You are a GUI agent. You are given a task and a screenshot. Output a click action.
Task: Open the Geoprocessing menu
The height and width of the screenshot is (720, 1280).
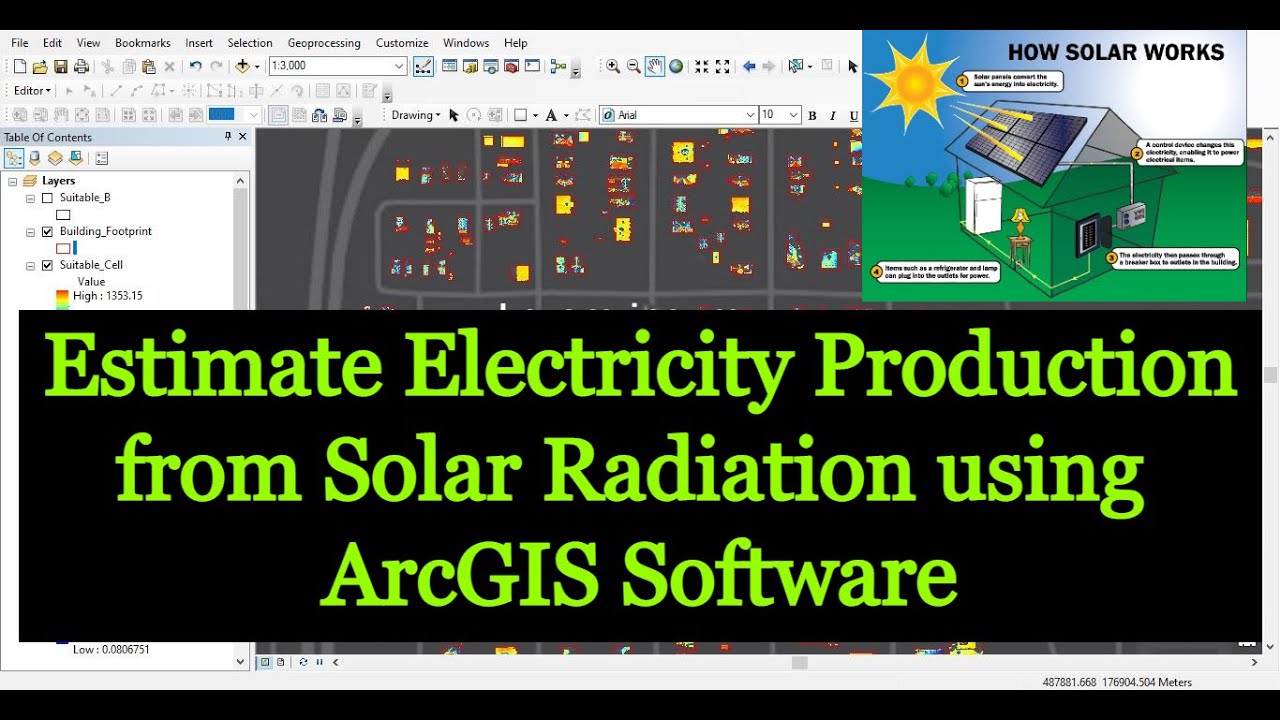pos(324,43)
